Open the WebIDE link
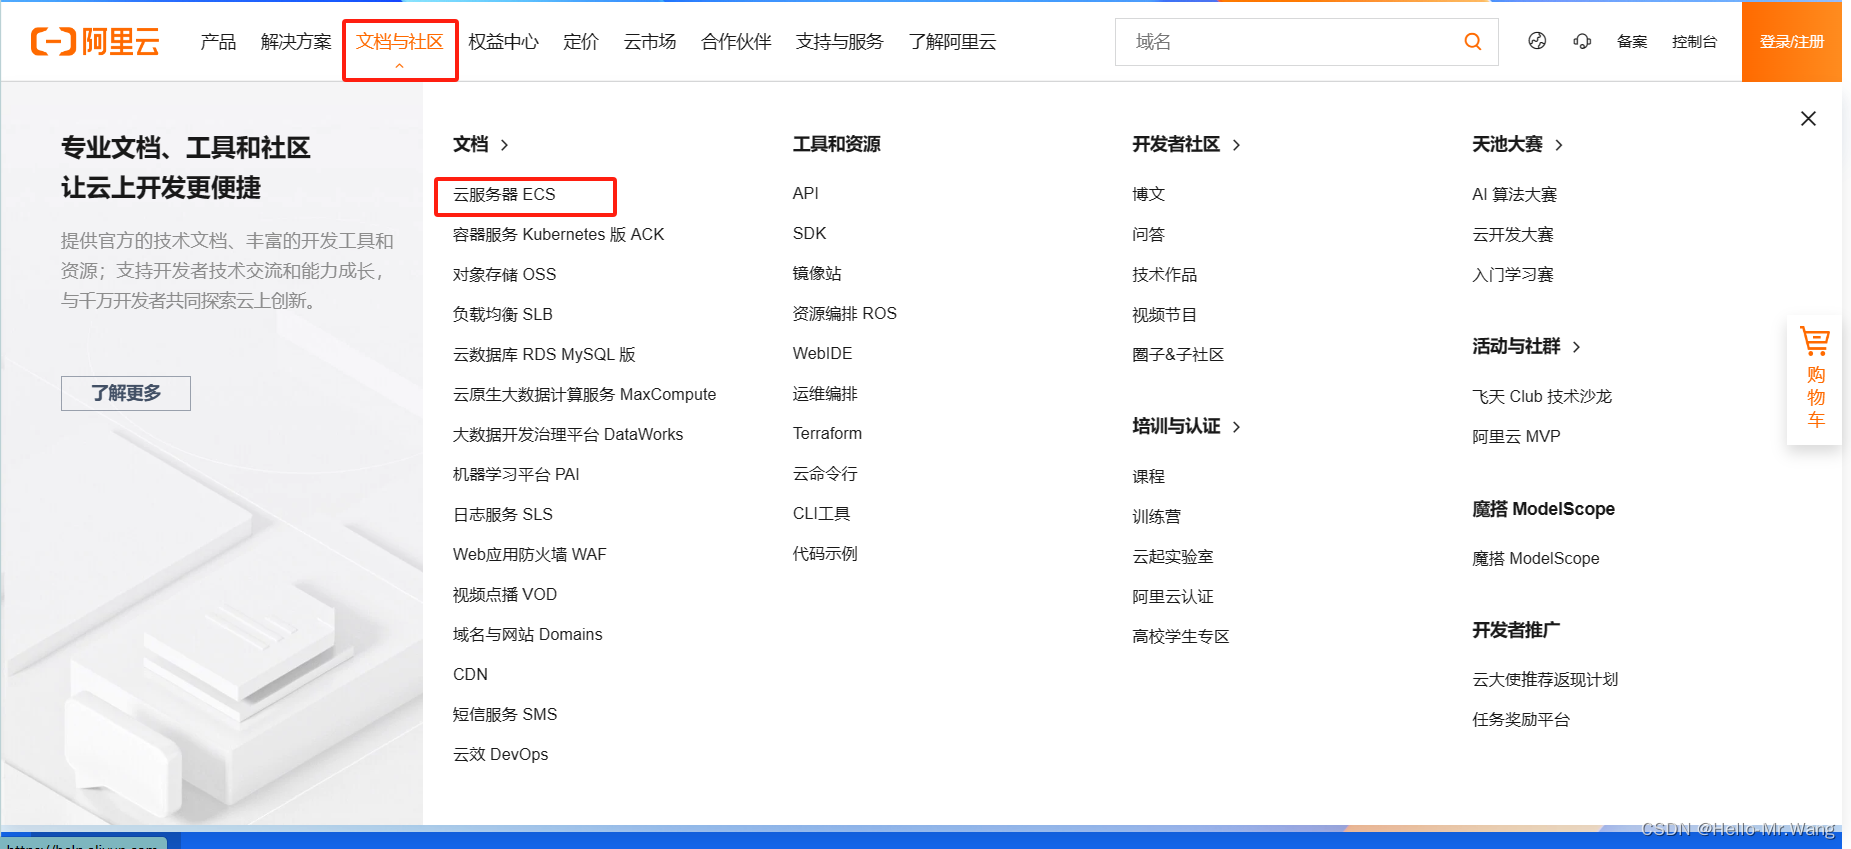1851x849 pixels. (x=822, y=353)
